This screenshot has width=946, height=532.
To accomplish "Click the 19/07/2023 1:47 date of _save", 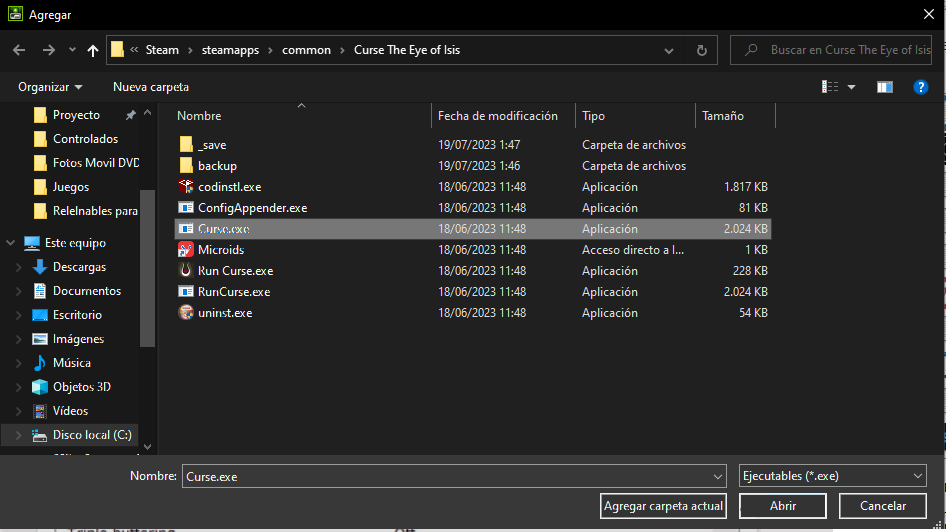I will pyautogui.click(x=479, y=145).
